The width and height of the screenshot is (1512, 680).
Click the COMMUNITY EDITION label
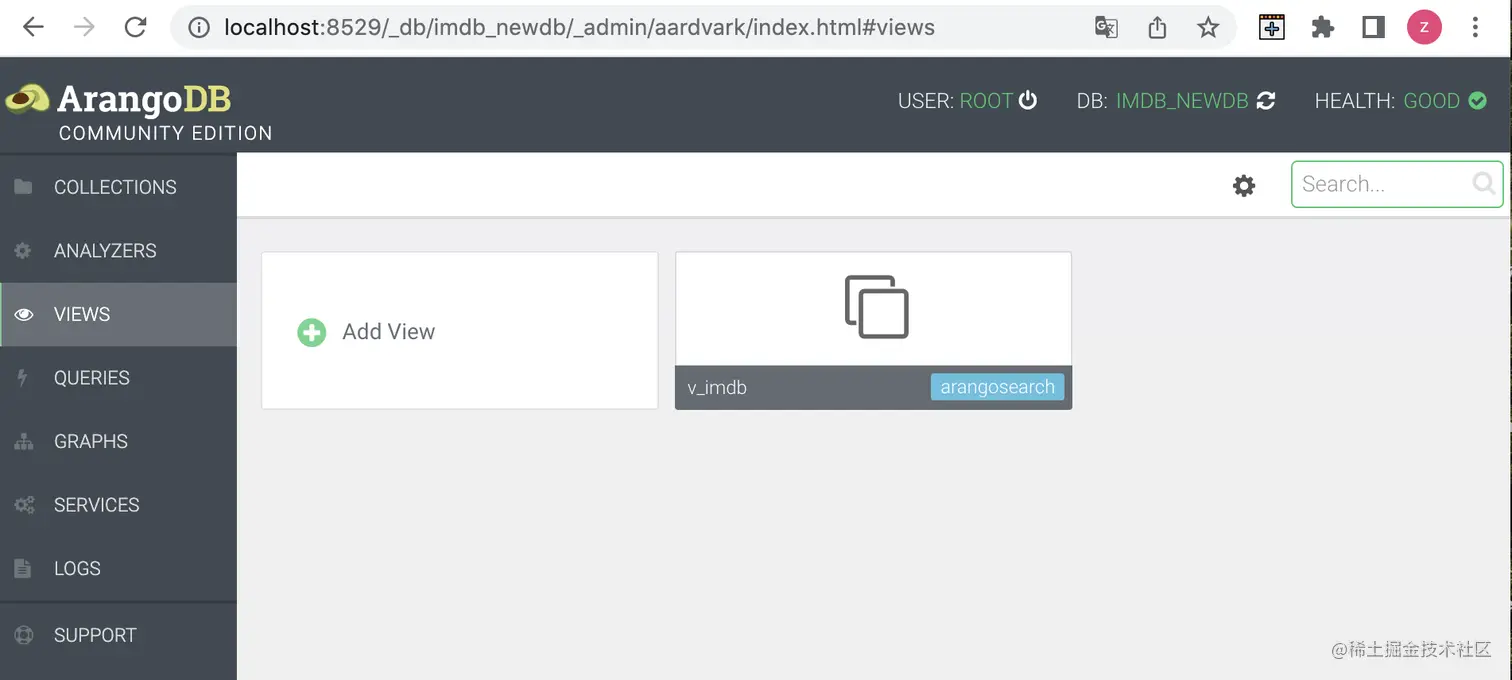pos(166,133)
